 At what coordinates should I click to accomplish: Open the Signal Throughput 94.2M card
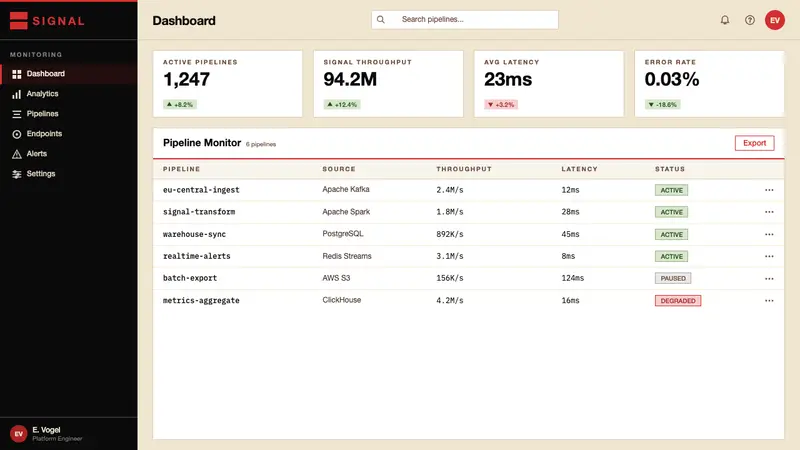point(388,84)
